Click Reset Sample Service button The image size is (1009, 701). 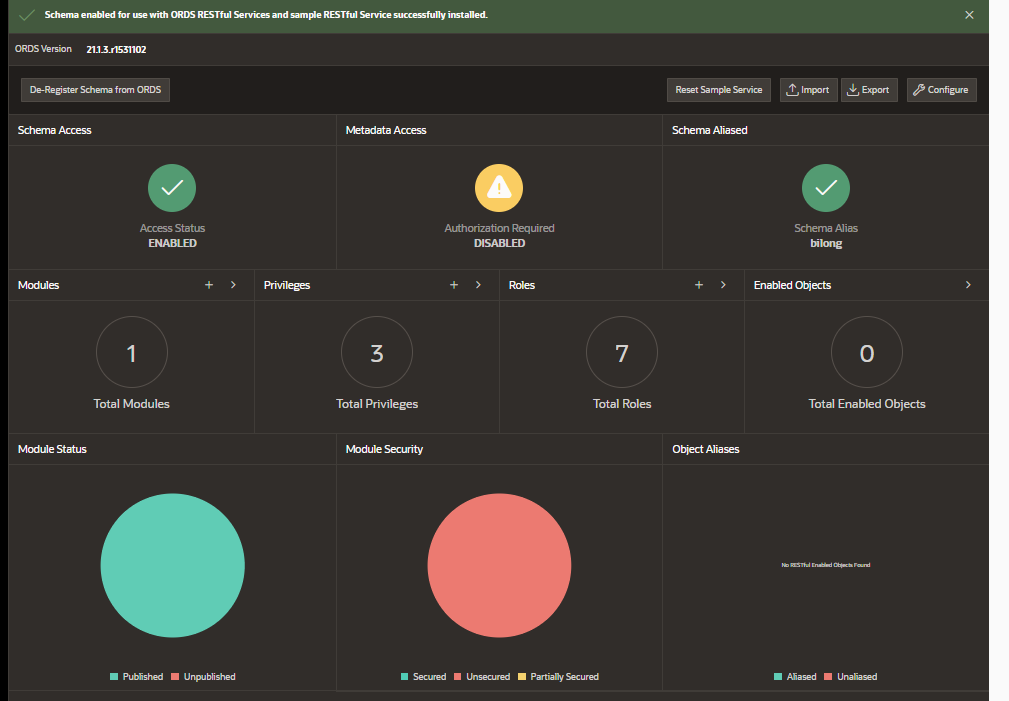(718, 90)
